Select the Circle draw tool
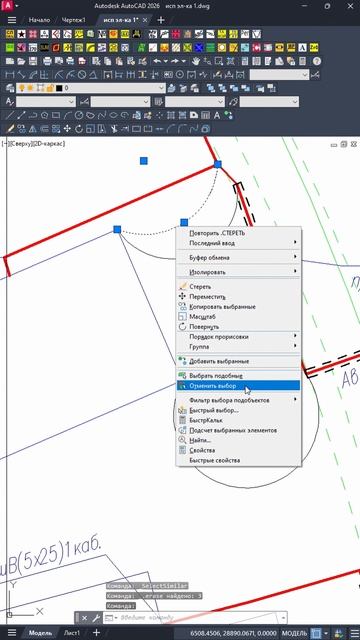 pyautogui.click(x=79, y=116)
